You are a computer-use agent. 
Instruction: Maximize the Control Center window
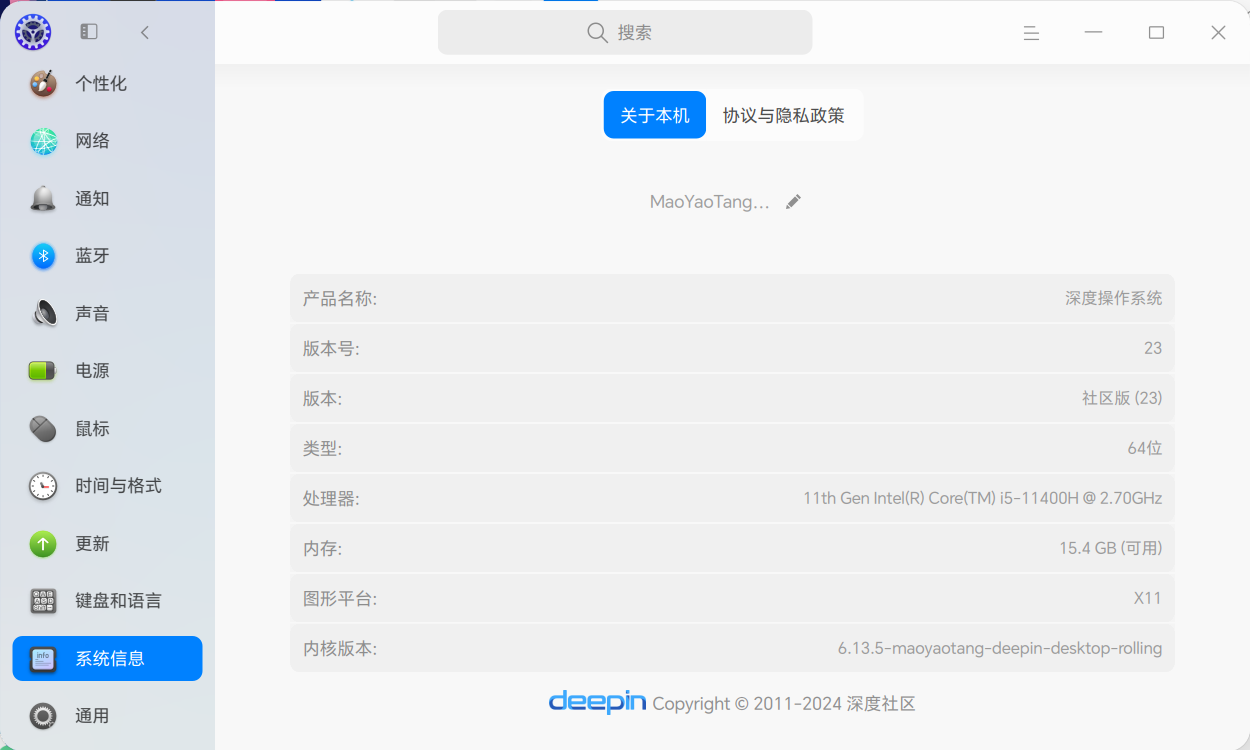click(1156, 33)
